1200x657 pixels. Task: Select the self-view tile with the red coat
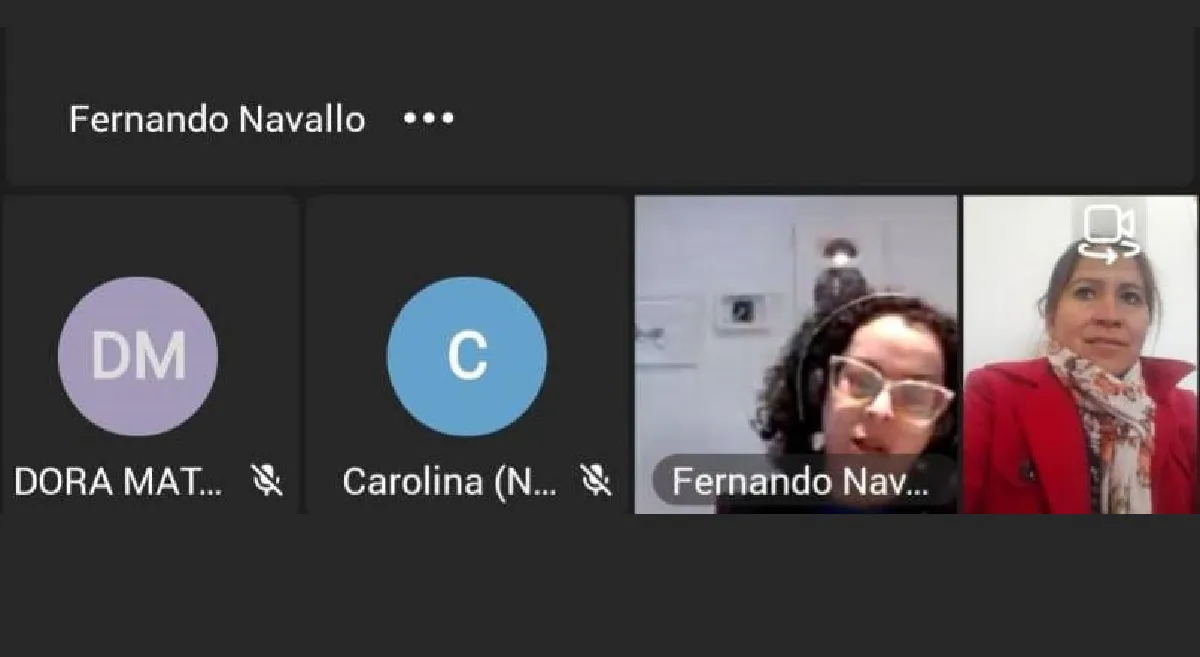pyautogui.click(x=1080, y=354)
